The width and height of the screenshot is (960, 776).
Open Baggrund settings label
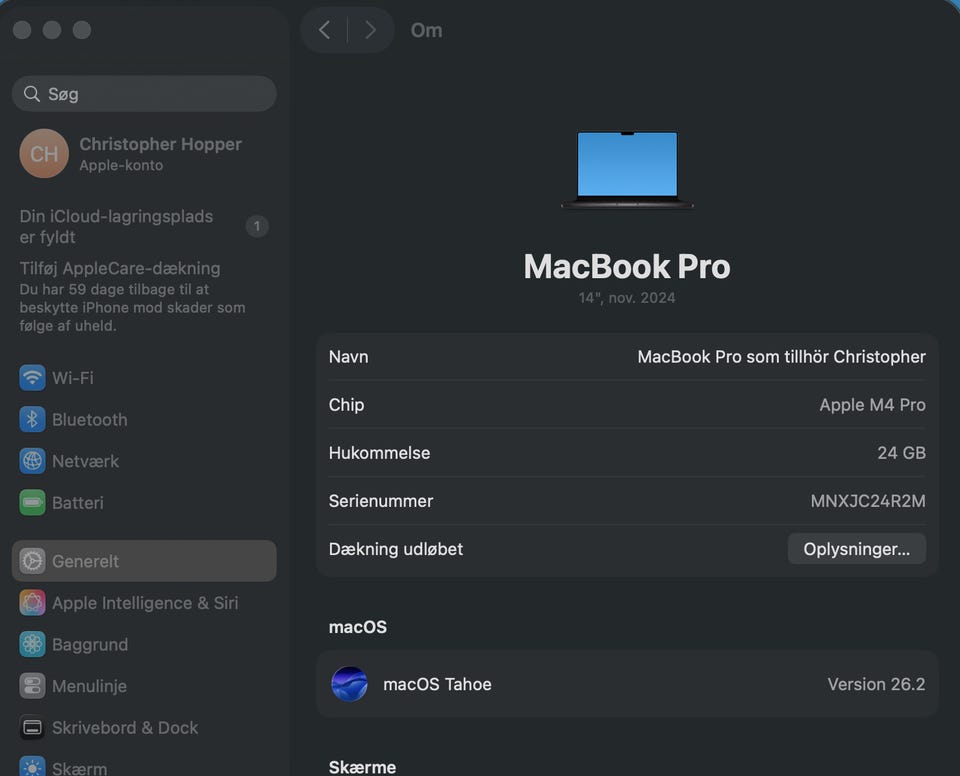pyautogui.click(x=90, y=644)
